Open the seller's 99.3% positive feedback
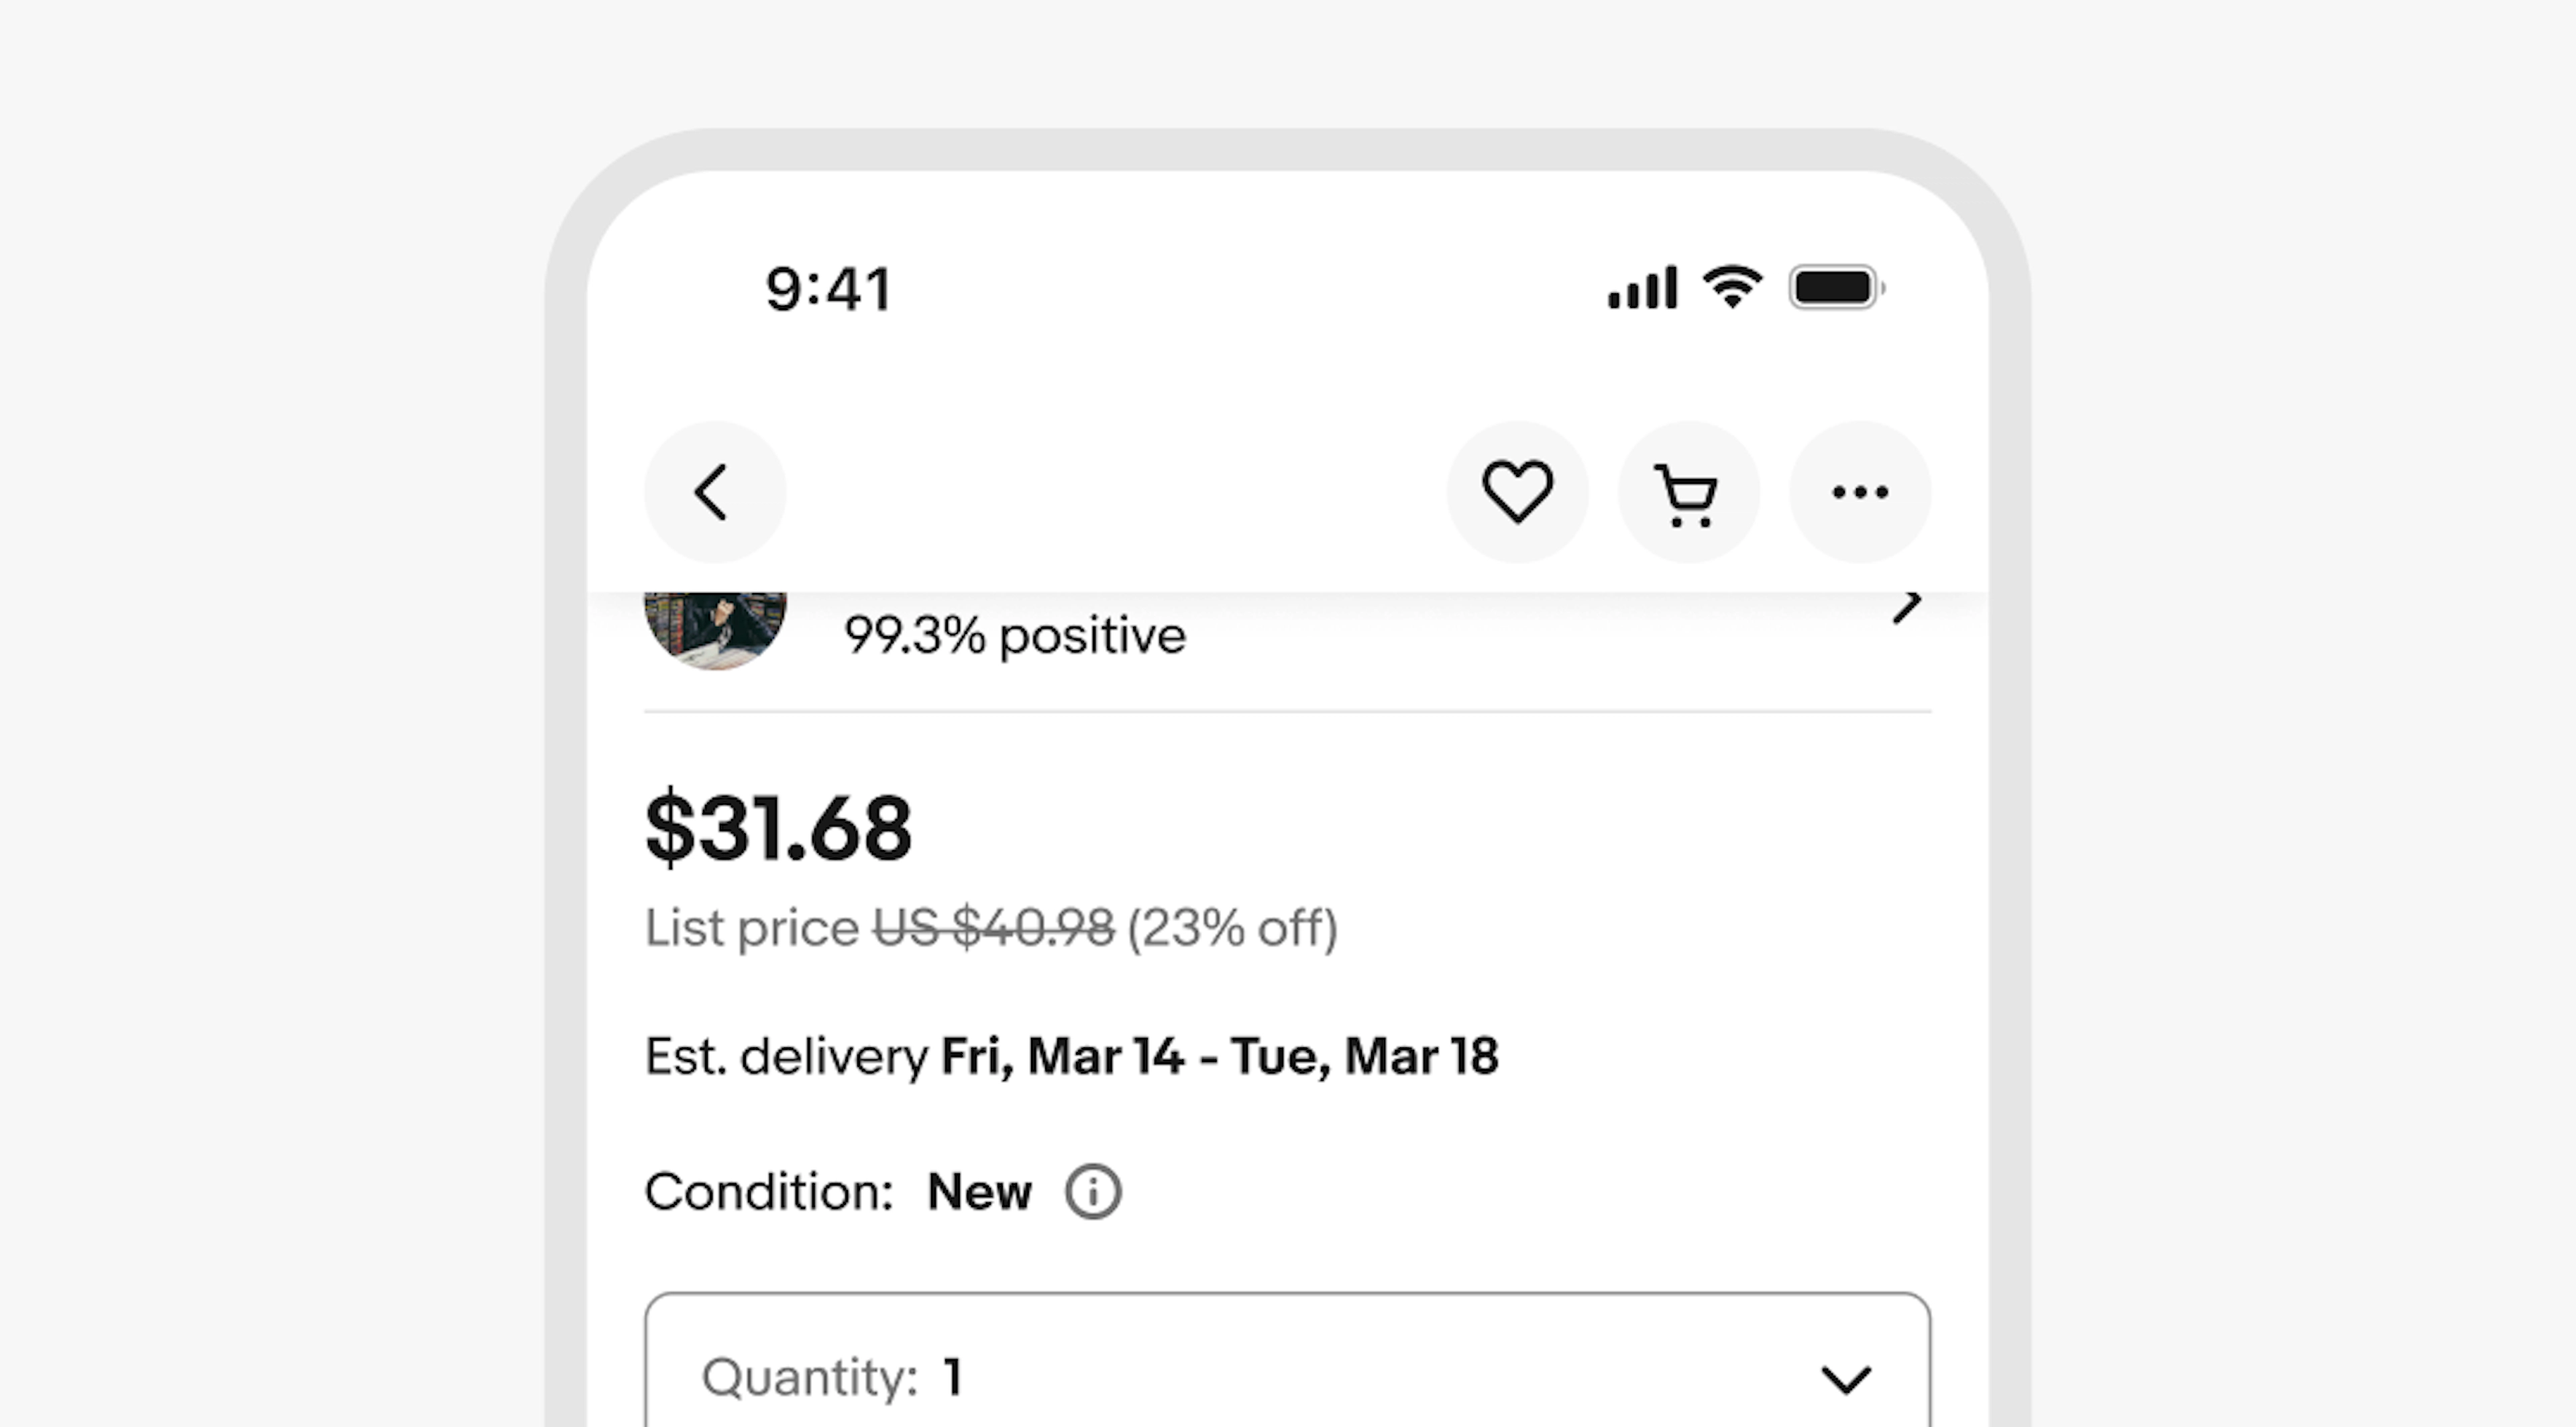Image resolution: width=2576 pixels, height=1427 pixels. click(x=1014, y=634)
